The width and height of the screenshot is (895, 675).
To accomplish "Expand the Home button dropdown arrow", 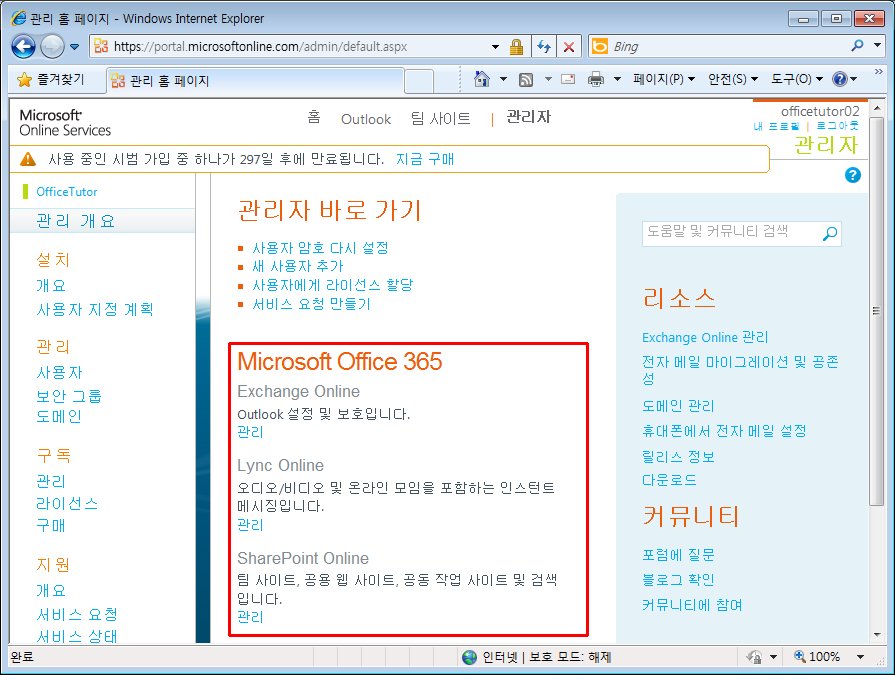I will [x=503, y=79].
